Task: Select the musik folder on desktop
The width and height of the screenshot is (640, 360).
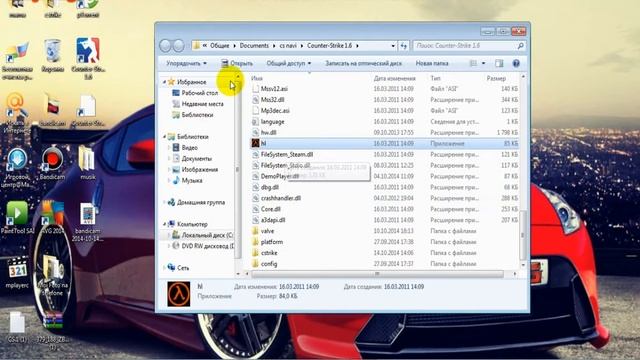Action: point(87,162)
